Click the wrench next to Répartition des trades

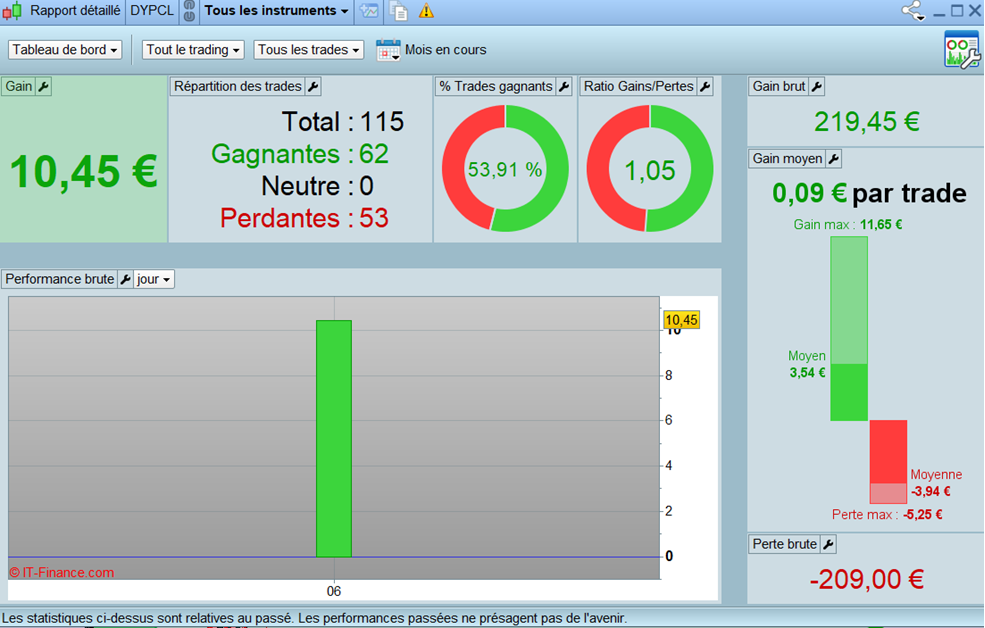point(313,87)
